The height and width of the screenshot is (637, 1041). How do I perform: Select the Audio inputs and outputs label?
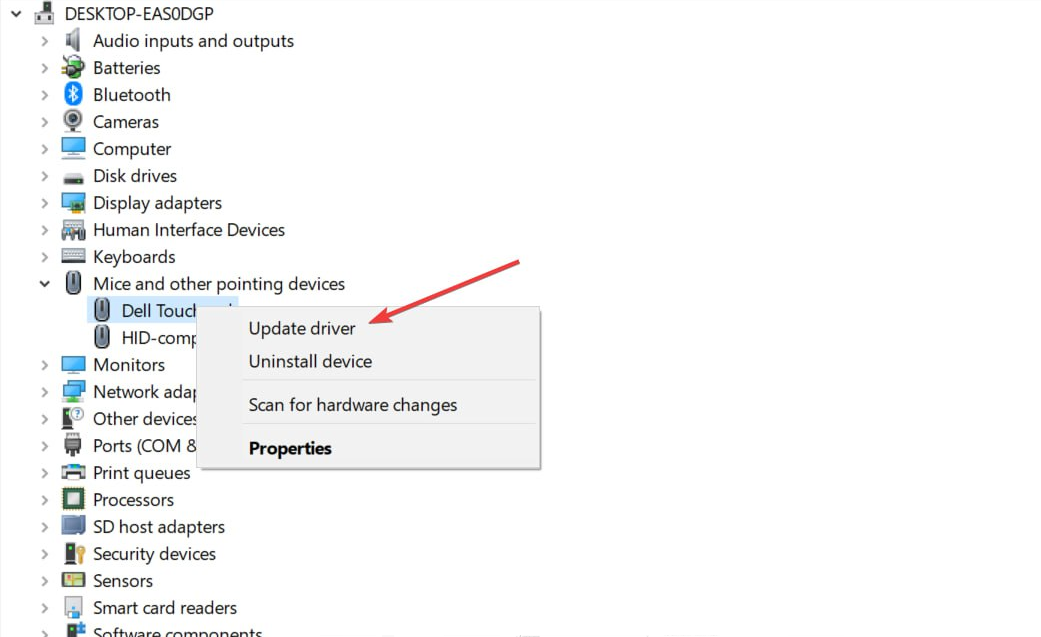click(193, 41)
